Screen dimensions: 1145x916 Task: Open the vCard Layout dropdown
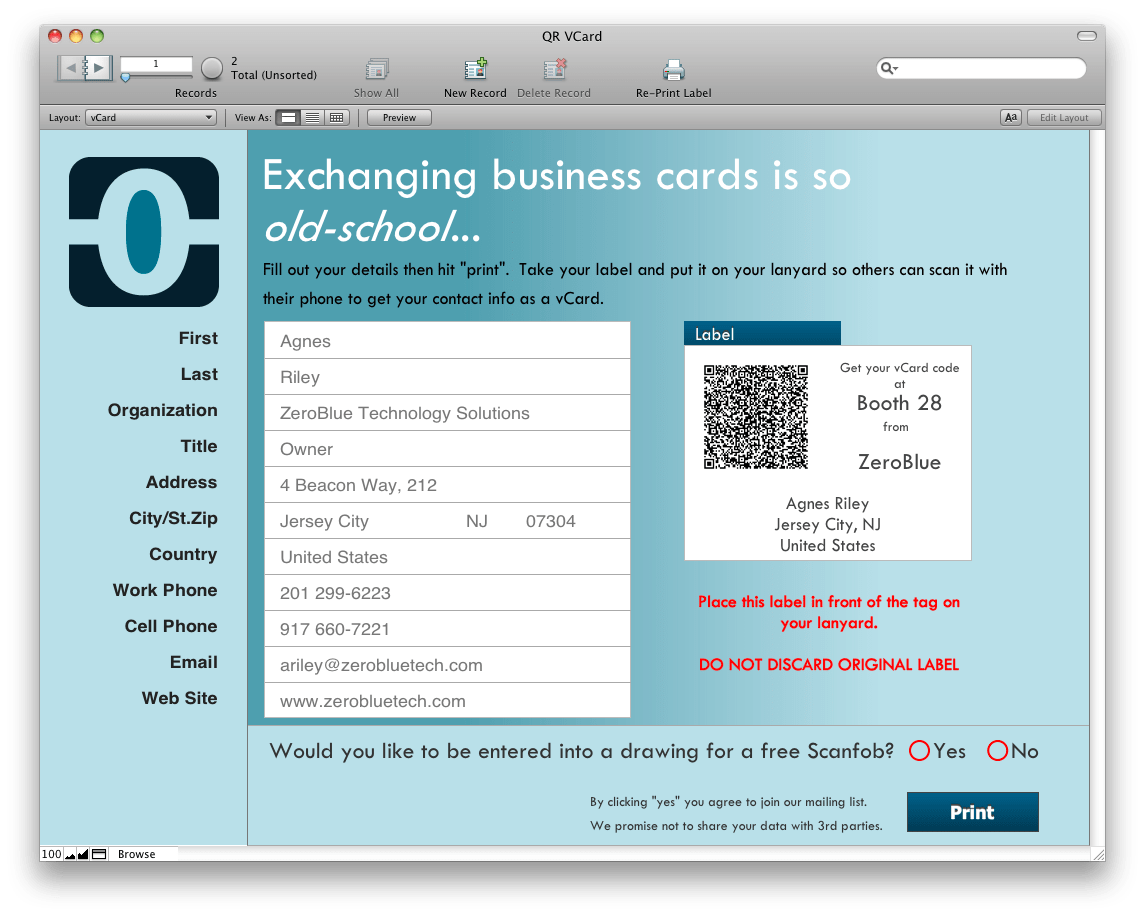click(x=150, y=117)
